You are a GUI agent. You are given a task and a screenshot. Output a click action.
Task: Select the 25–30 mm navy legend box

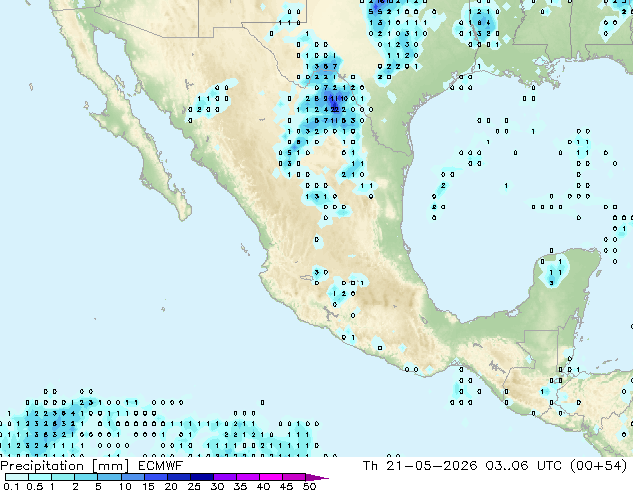(x=202, y=477)
